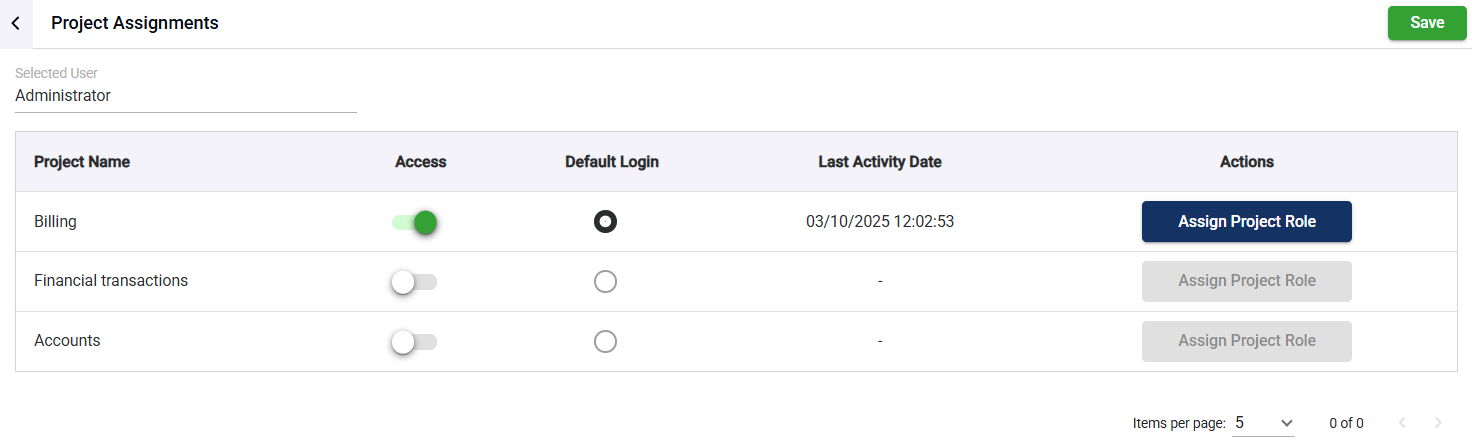This screenshot has height=448, width=1472.
Task: Click the Billing last activity date
Action: (880, 222)
